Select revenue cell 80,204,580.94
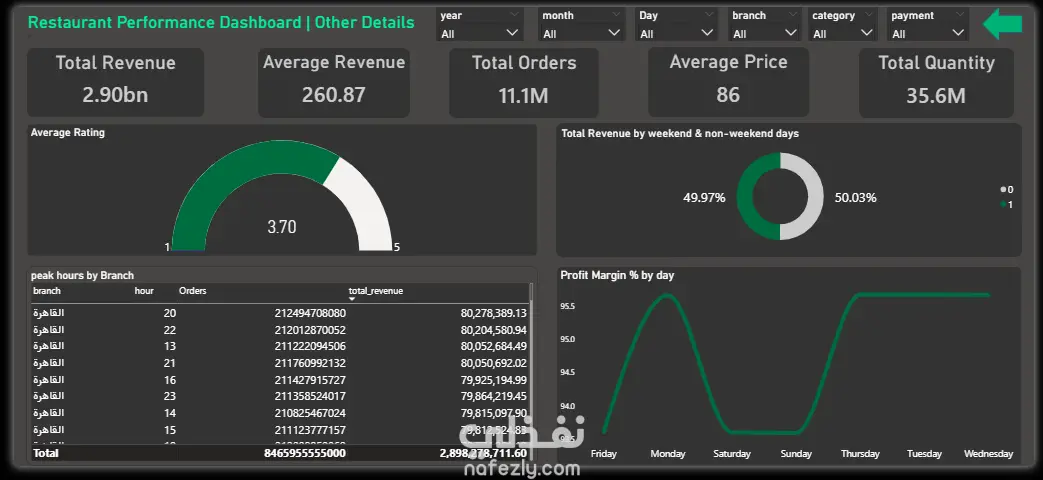 493,330
